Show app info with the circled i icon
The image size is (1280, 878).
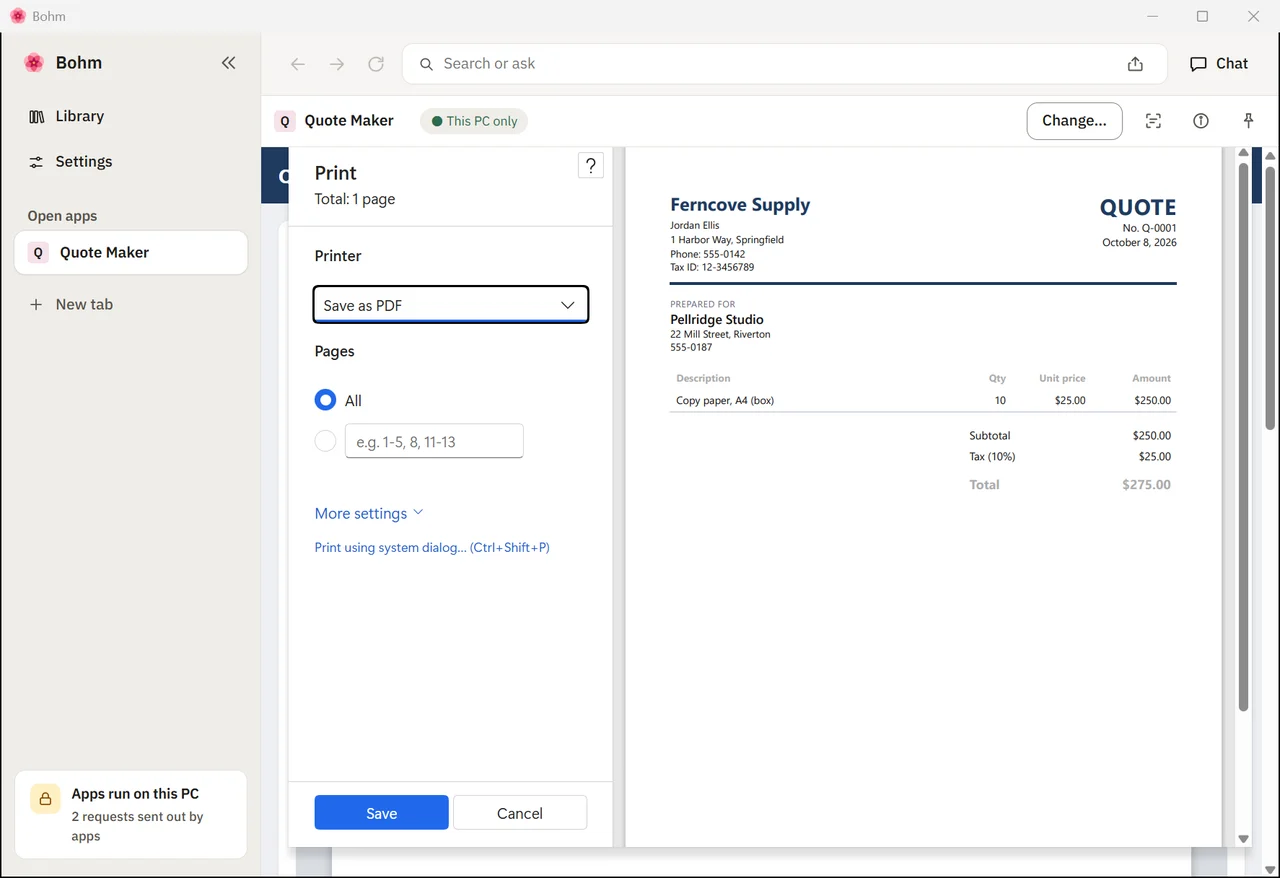pyautogui.click(x=1201, y=121)
